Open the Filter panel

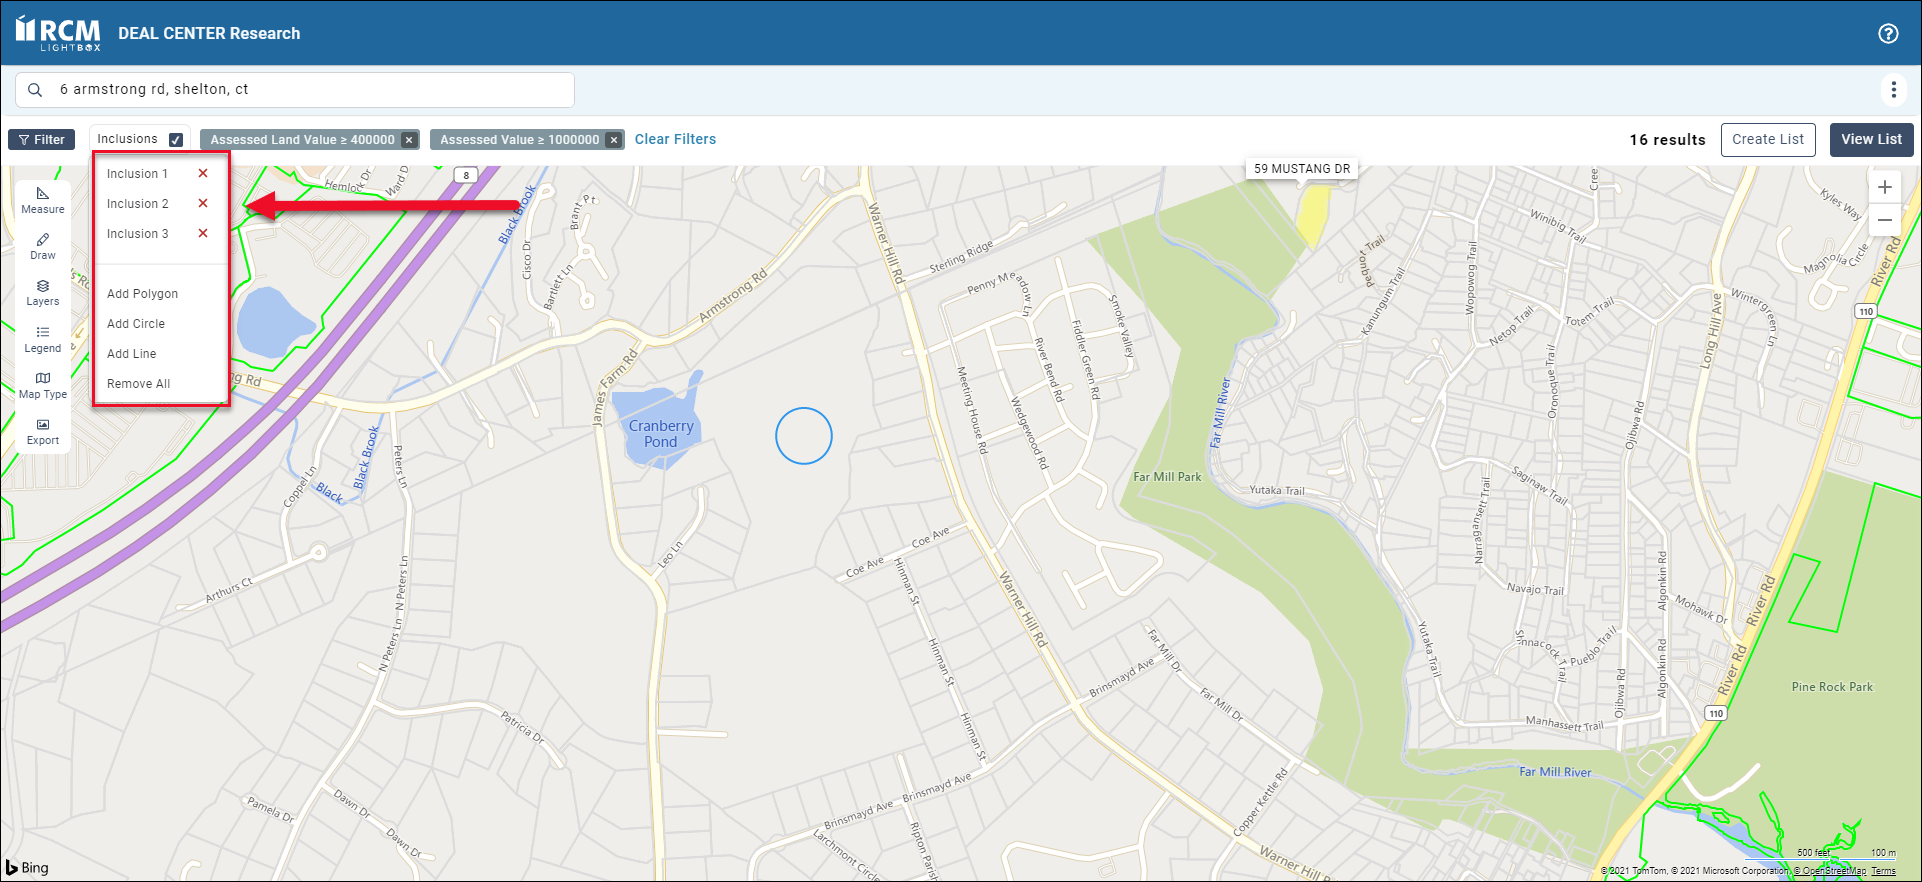point(42,140)
